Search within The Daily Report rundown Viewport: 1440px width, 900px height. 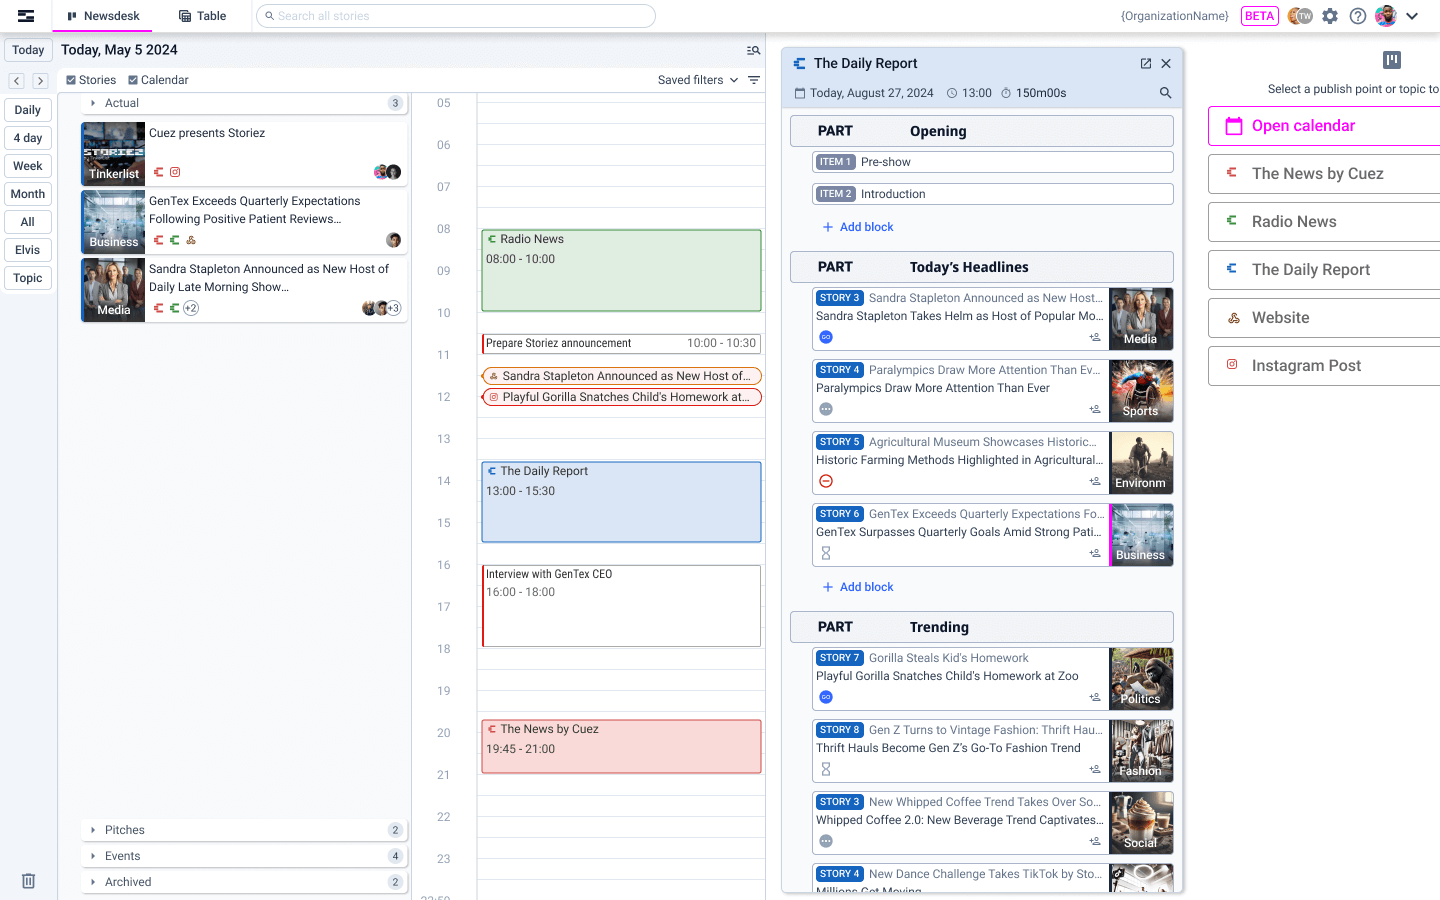[1165, 93]
